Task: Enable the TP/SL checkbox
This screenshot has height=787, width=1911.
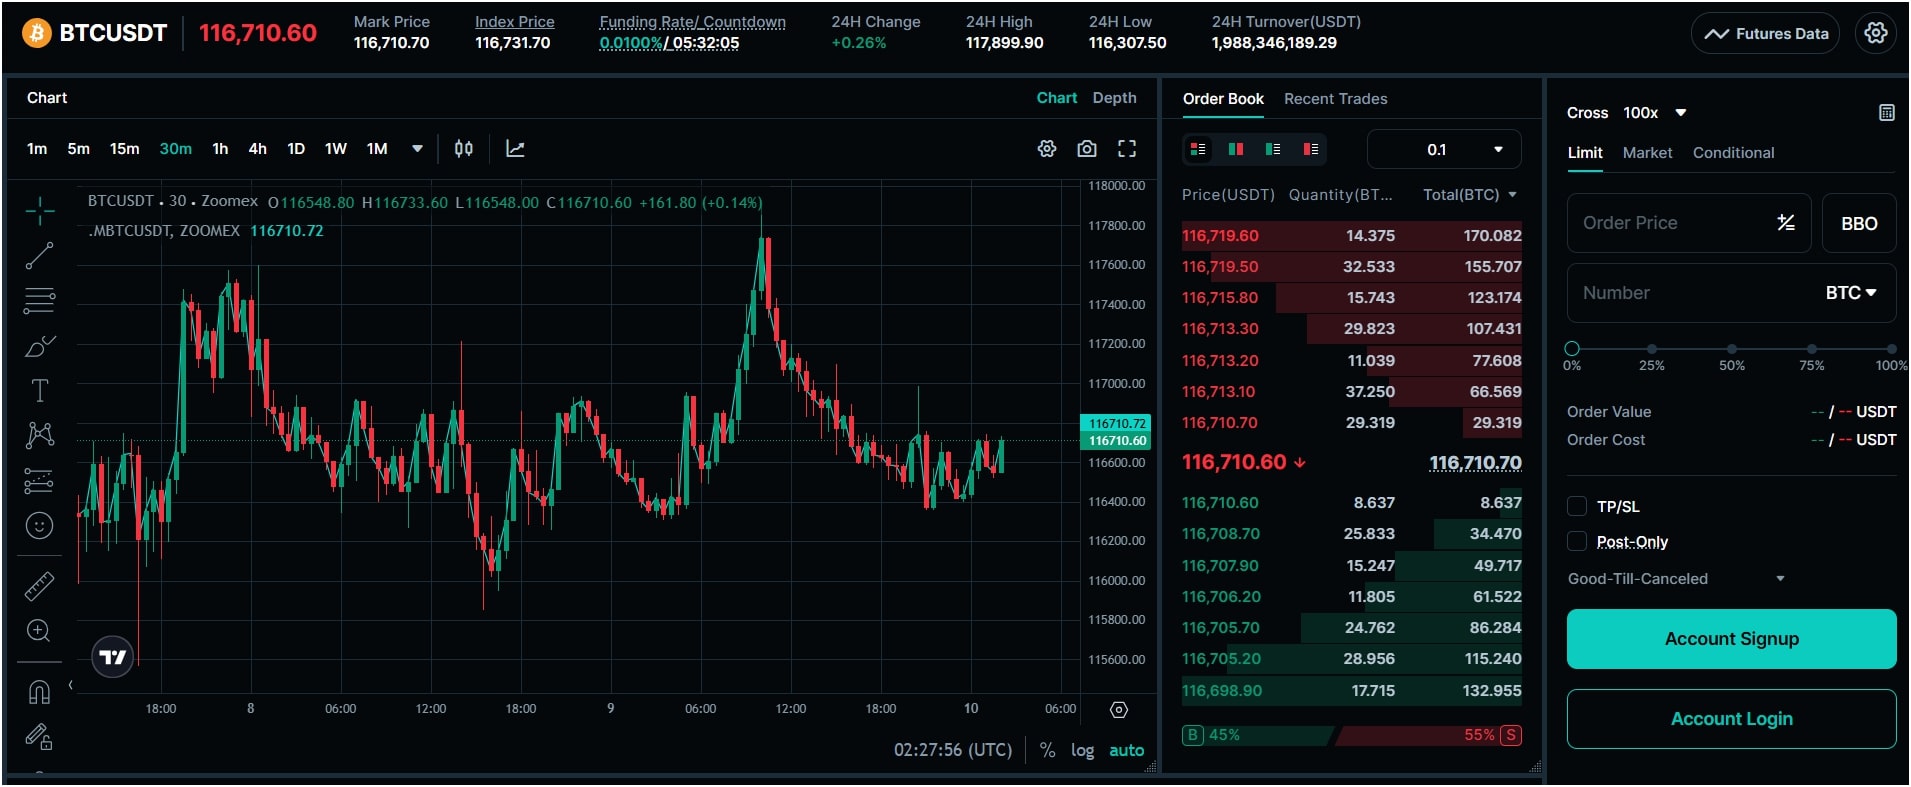Action: pos(1577,506)
